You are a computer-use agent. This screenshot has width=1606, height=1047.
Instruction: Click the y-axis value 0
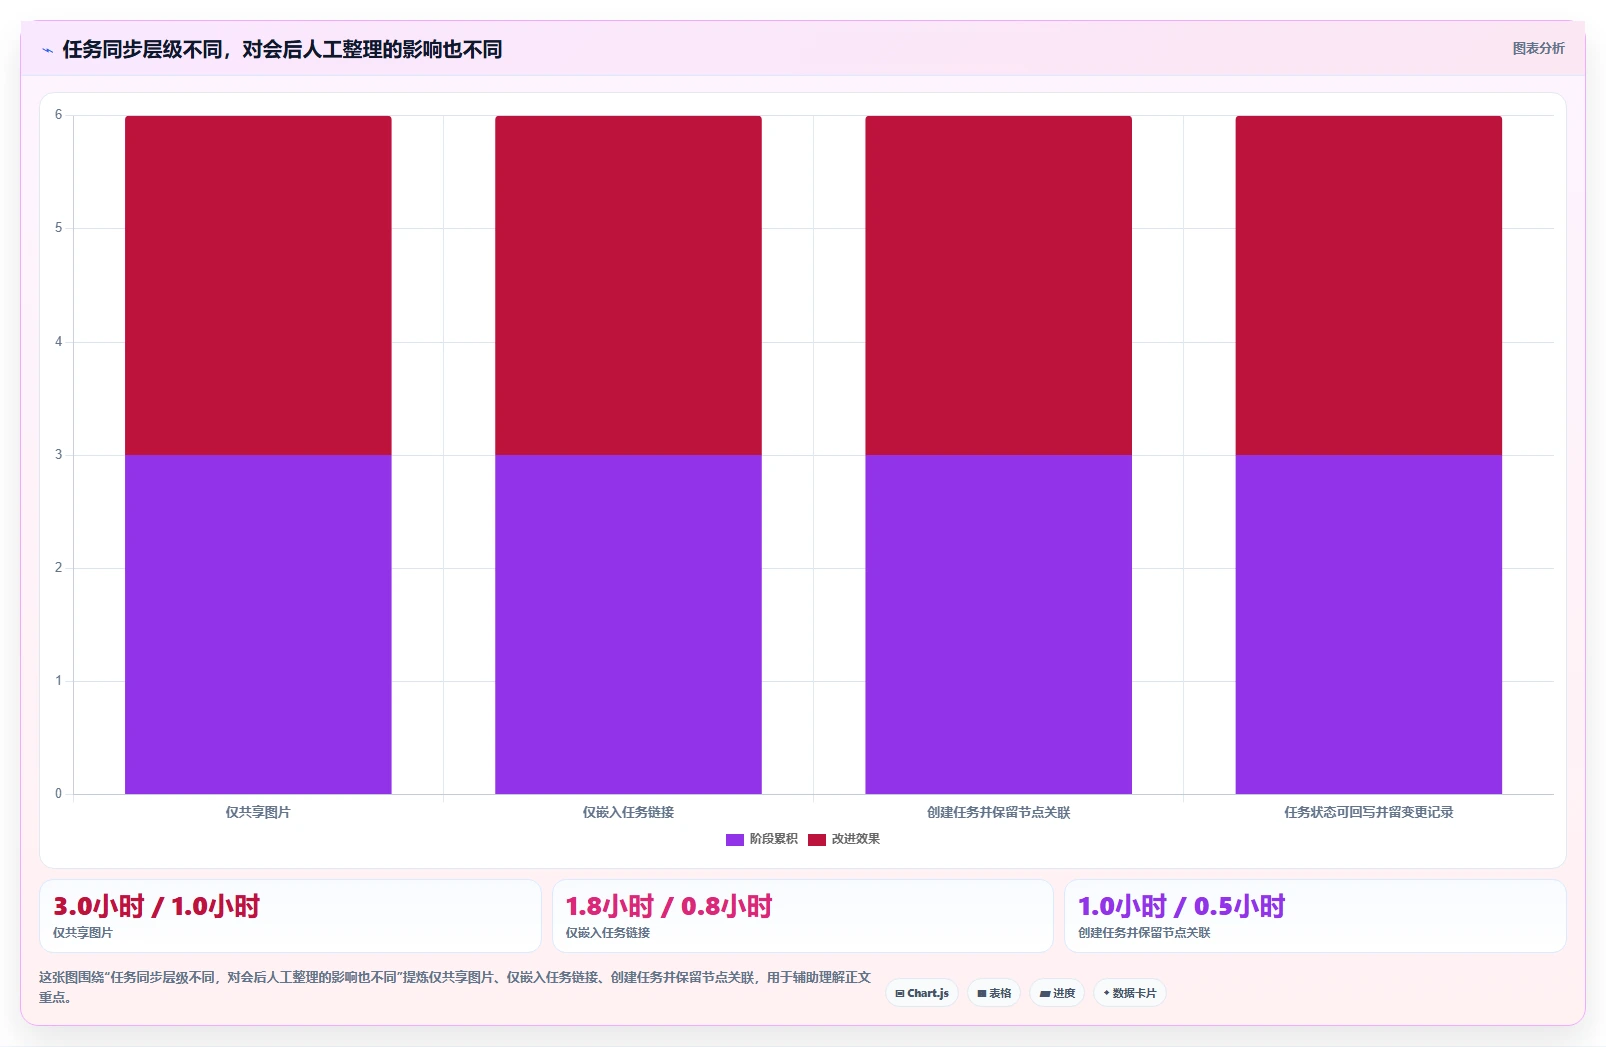pyautogui.click(x=58, y=794)
